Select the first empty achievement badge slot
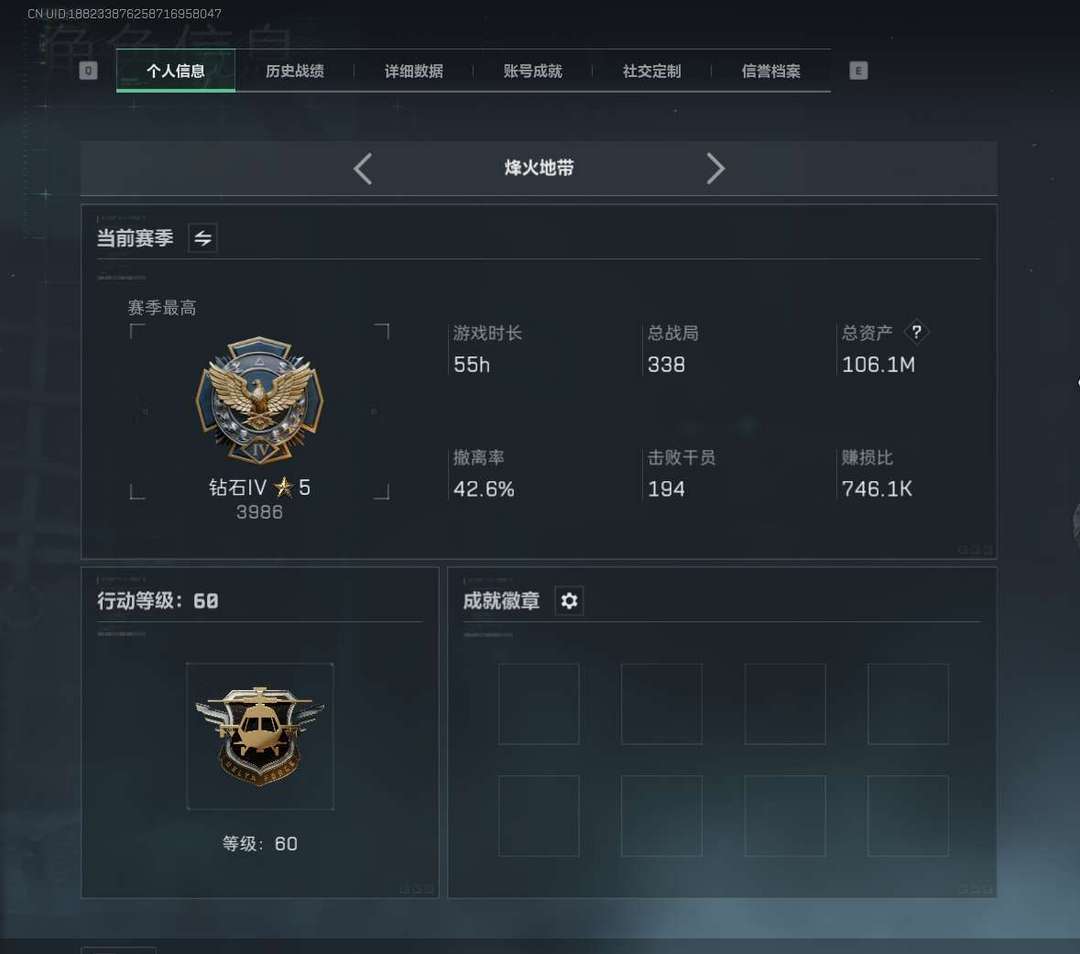Screen dimensions: 1080x954 [x=539, y=704]
